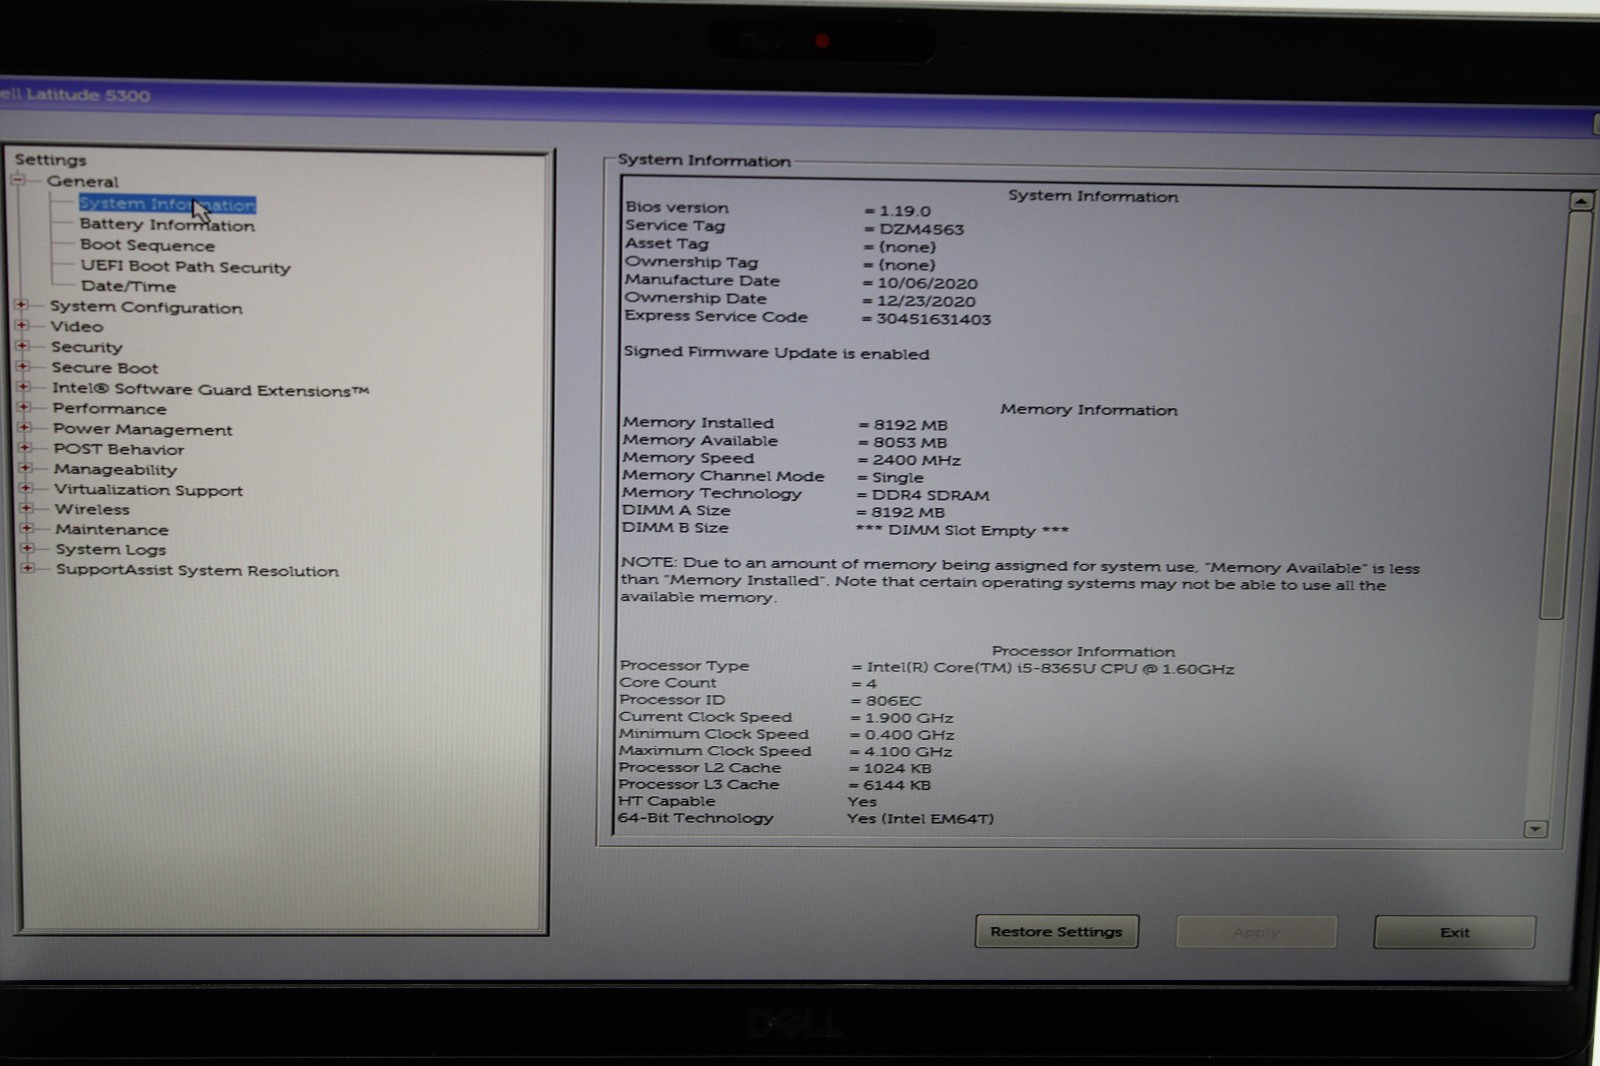Select the System Logs label
The height and width of the screenshot is (1066, 1600).
click(111, 550)
